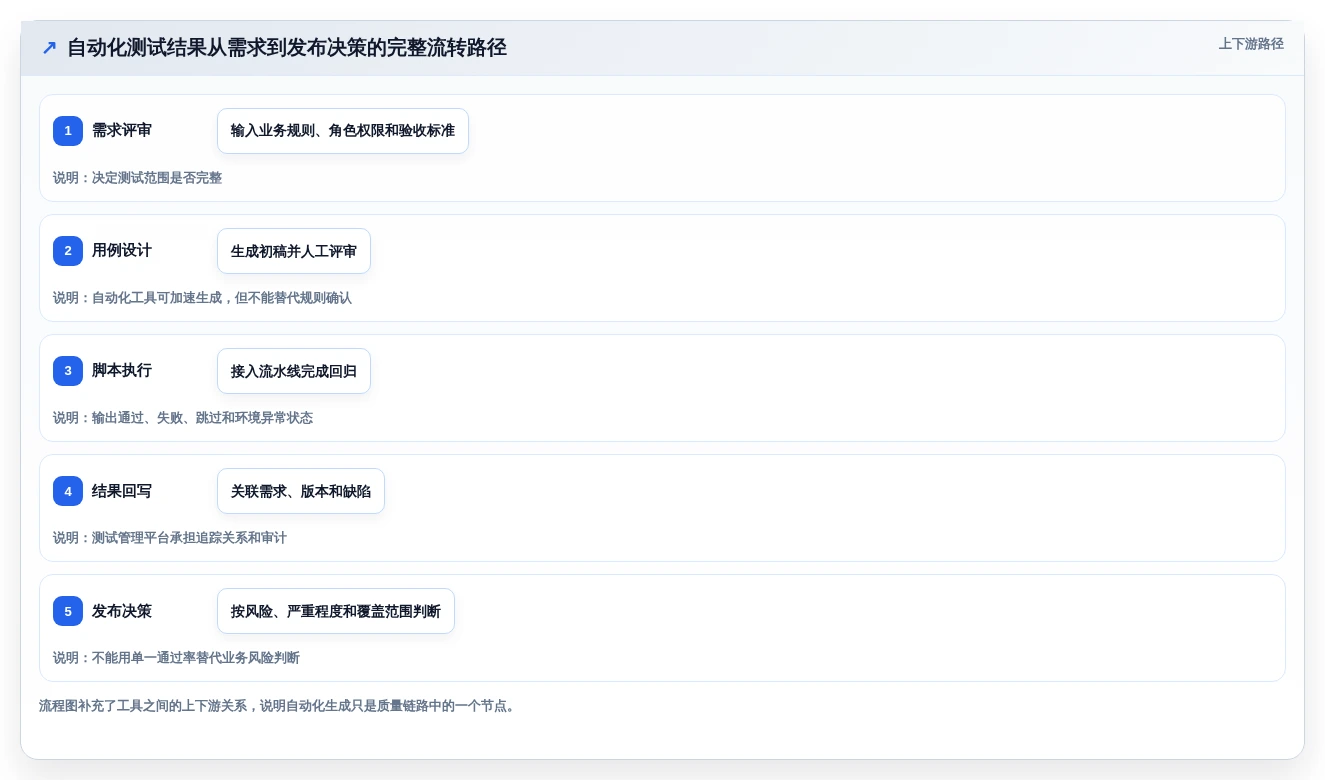The image size is (1325, 780).
Task: Click the 上下游路径 label
Action: pyautogui.click(x=1251, y=44)
